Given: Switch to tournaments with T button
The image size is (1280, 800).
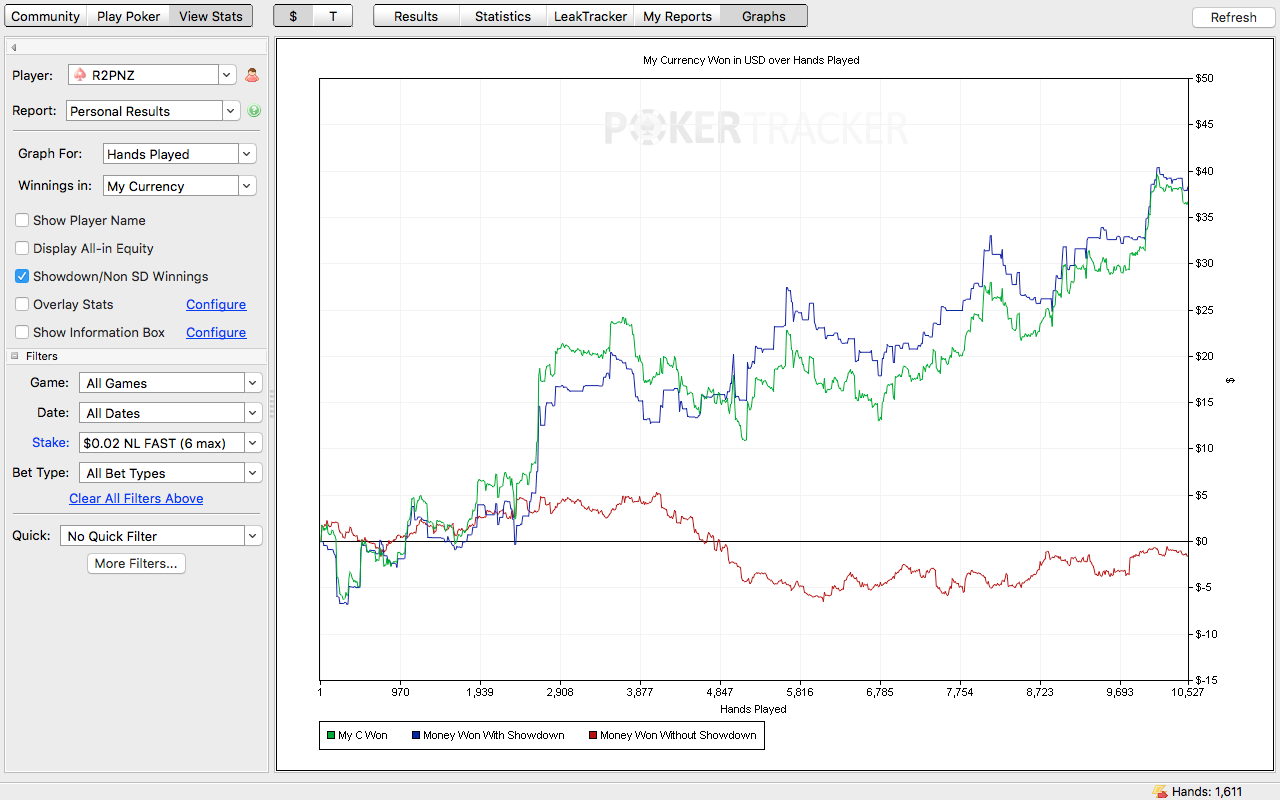Looking at the screenshot, I should (x=333, y=16).
